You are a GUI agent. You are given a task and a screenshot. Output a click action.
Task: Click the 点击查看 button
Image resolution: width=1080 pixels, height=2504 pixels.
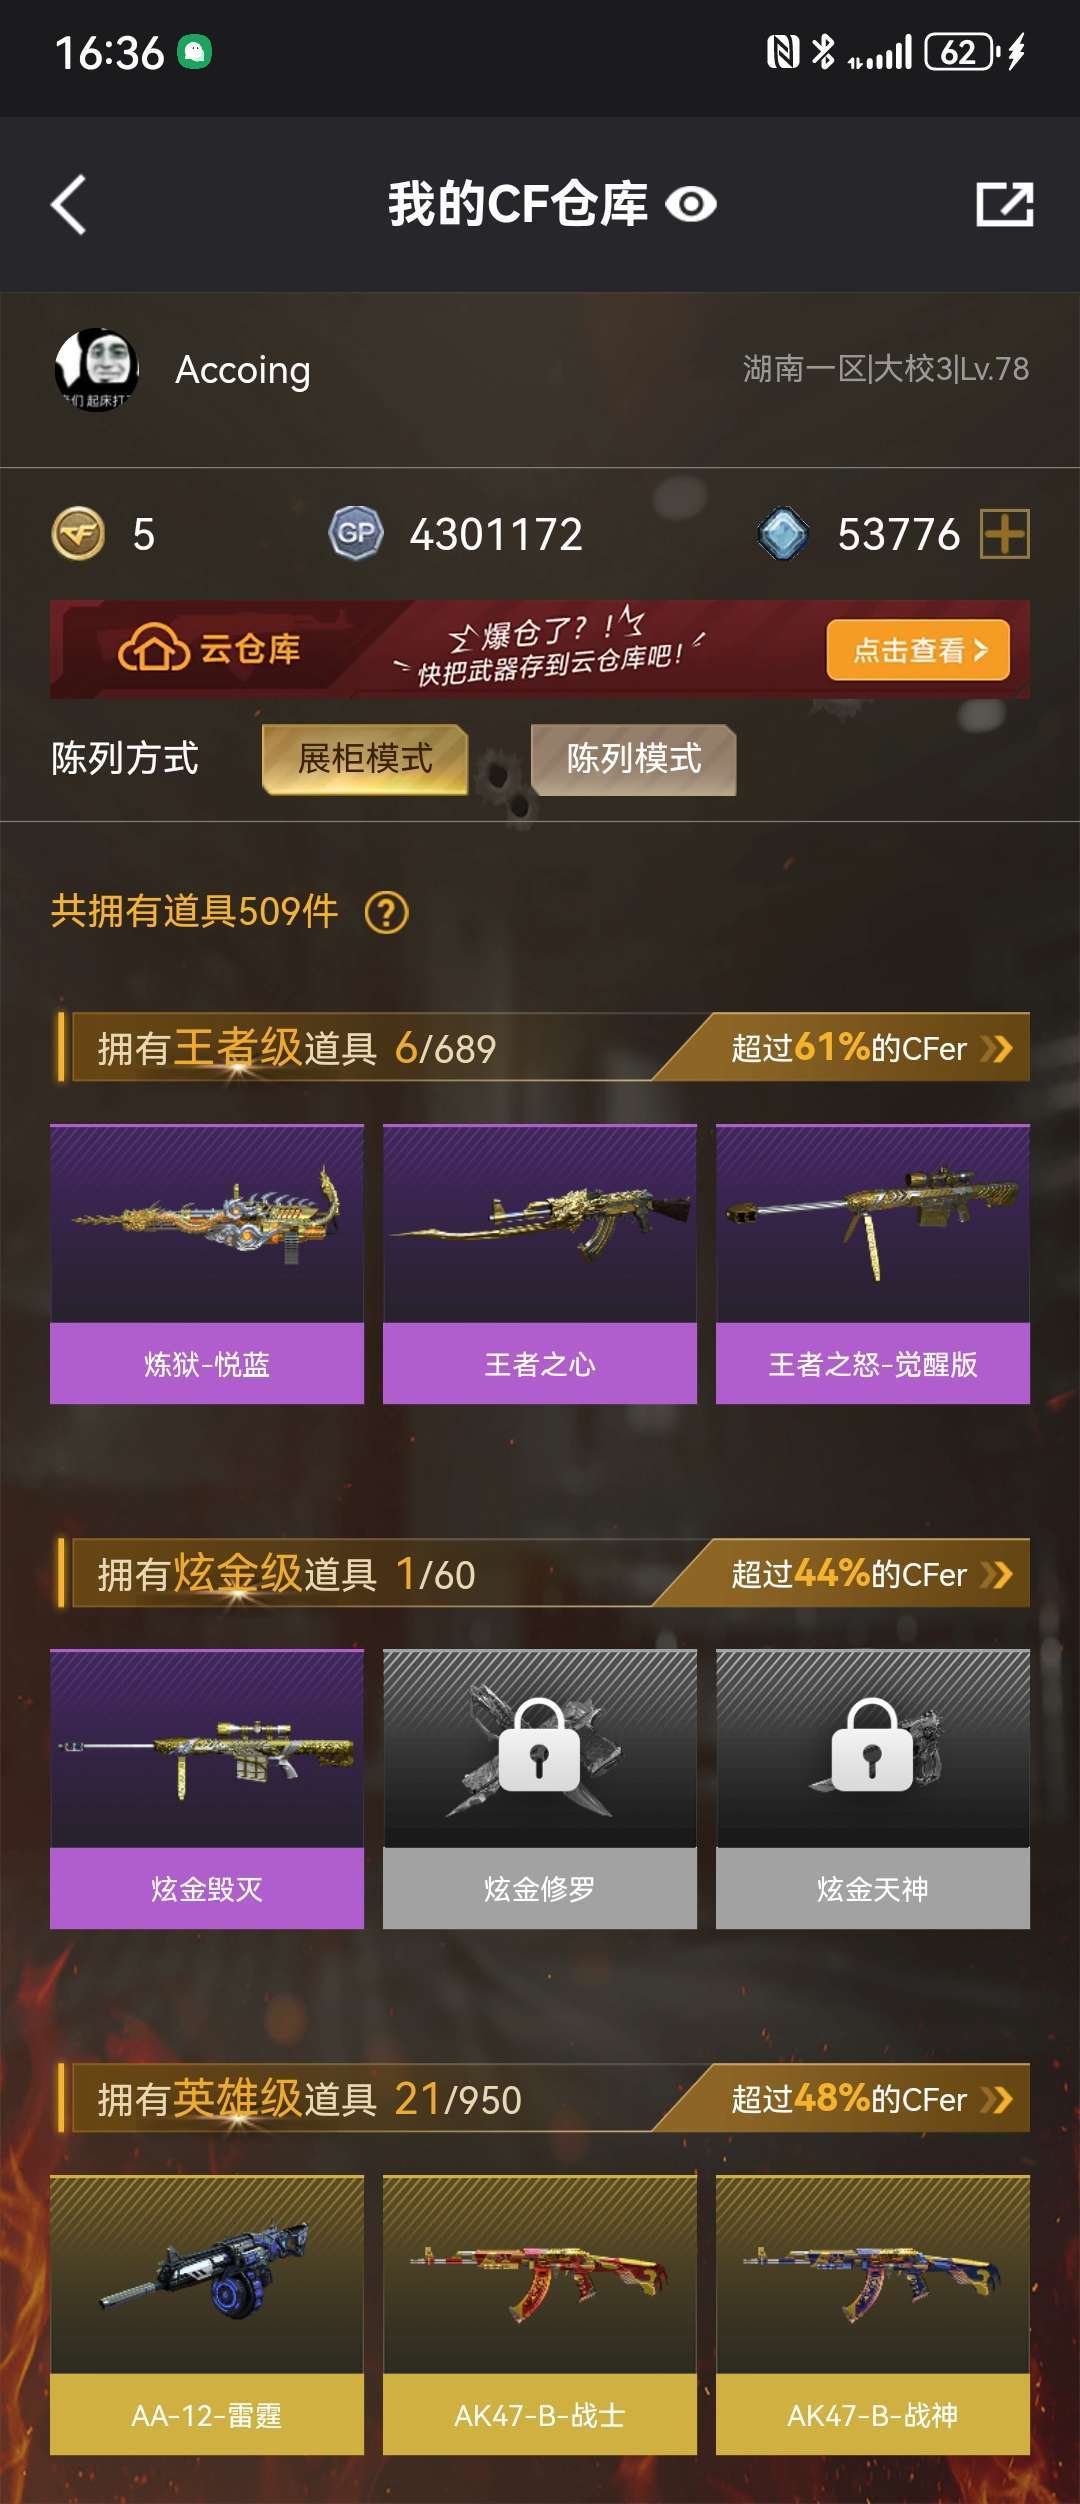[918, 650]
